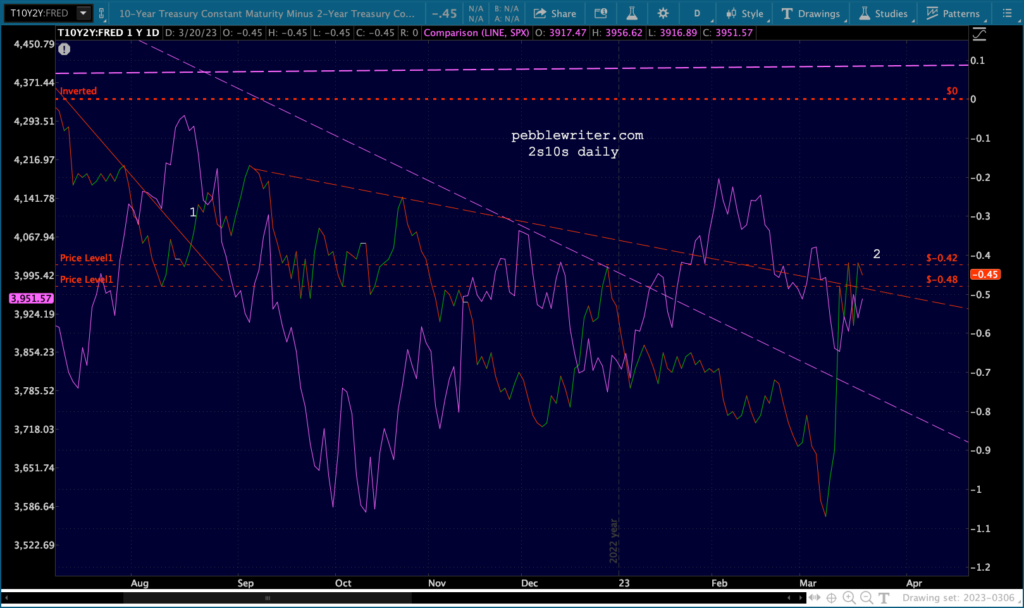Image resolution: width=1024 pixels, height=608 pixels.
Task: Click the 'B: N/A' bid value in header
Action: tap(507, 8)
